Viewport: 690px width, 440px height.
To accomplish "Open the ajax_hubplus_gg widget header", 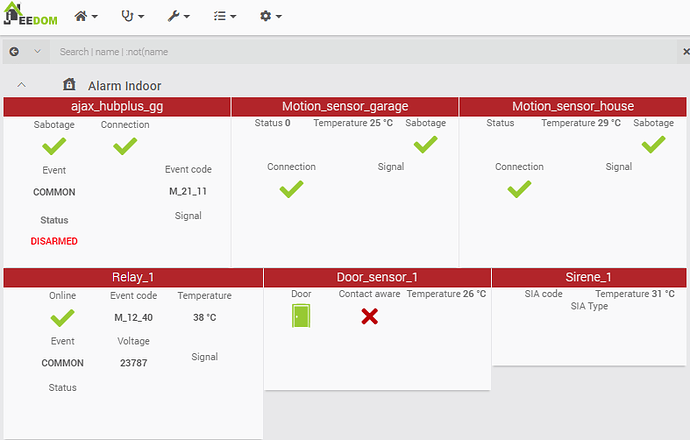I will (117, 106).
